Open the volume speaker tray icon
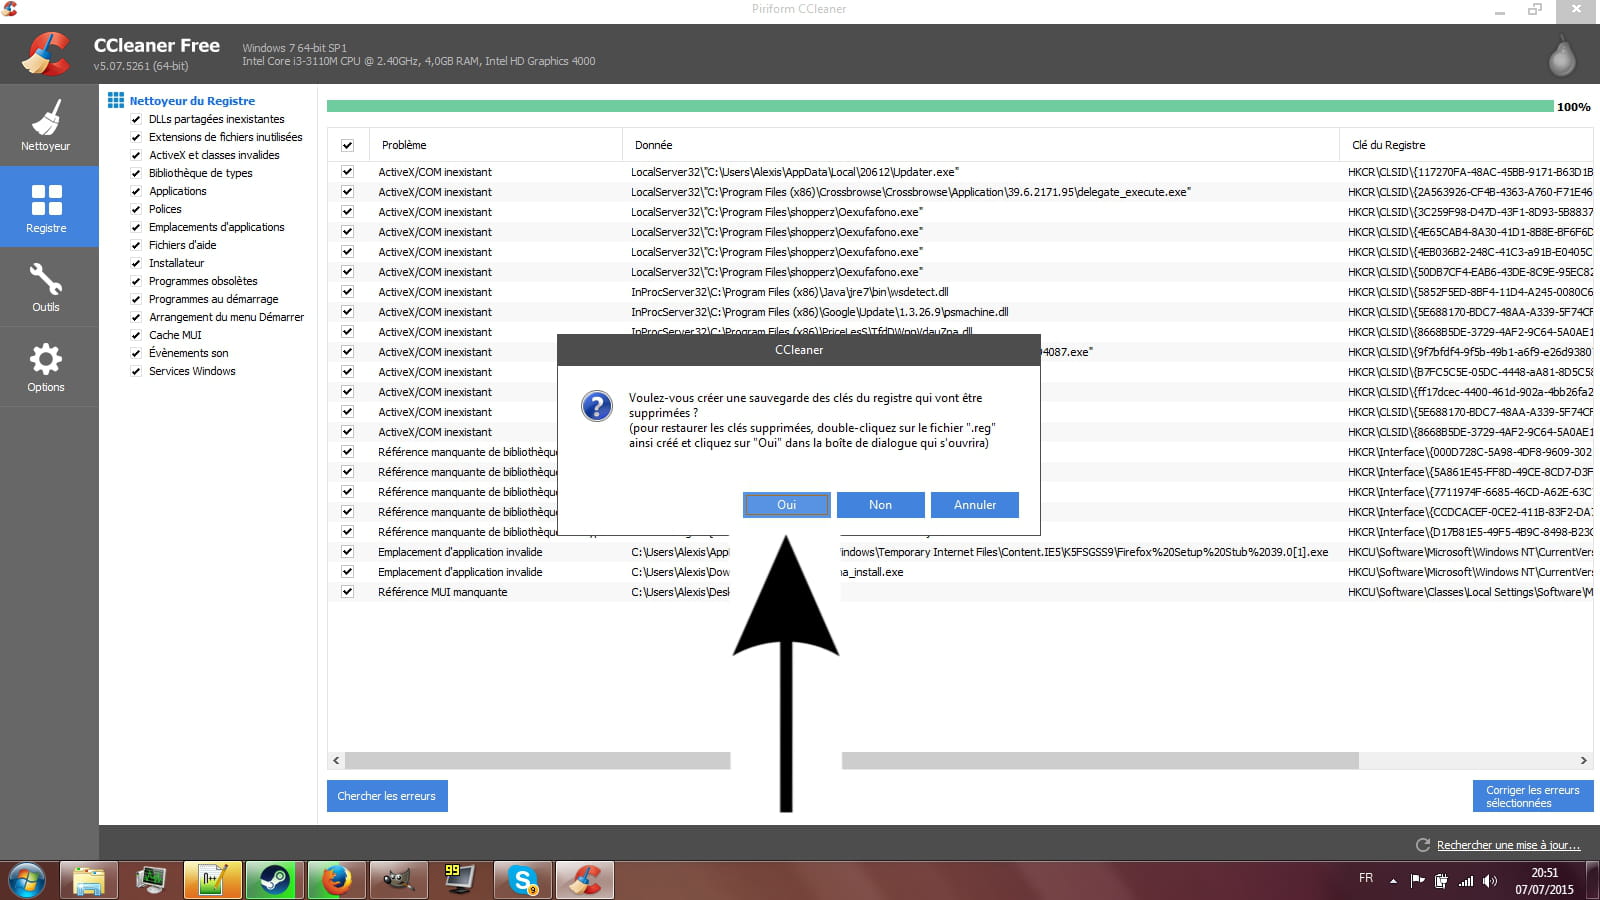 [1490, 881]
